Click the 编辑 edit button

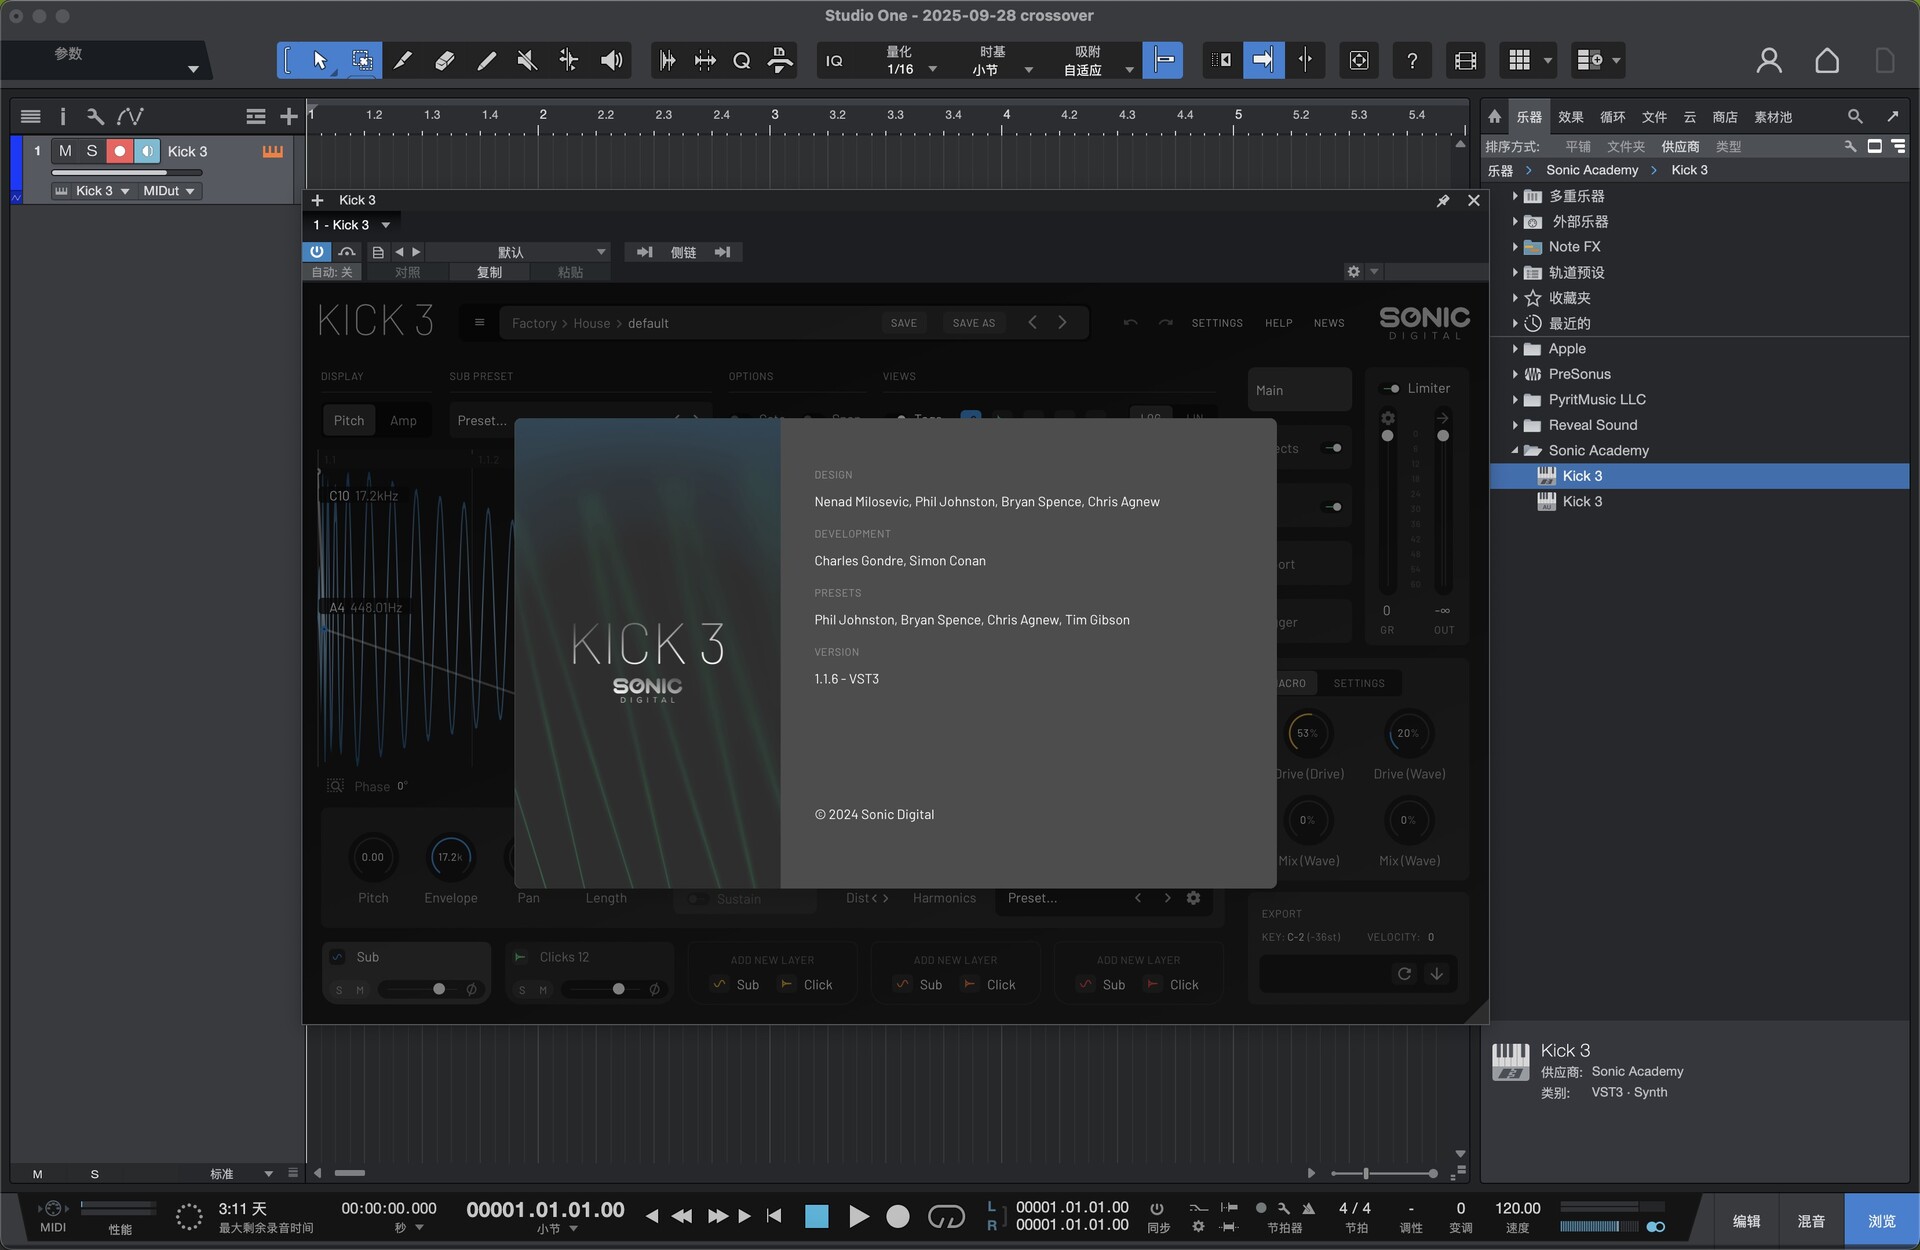click(x=1746, y=1221)
